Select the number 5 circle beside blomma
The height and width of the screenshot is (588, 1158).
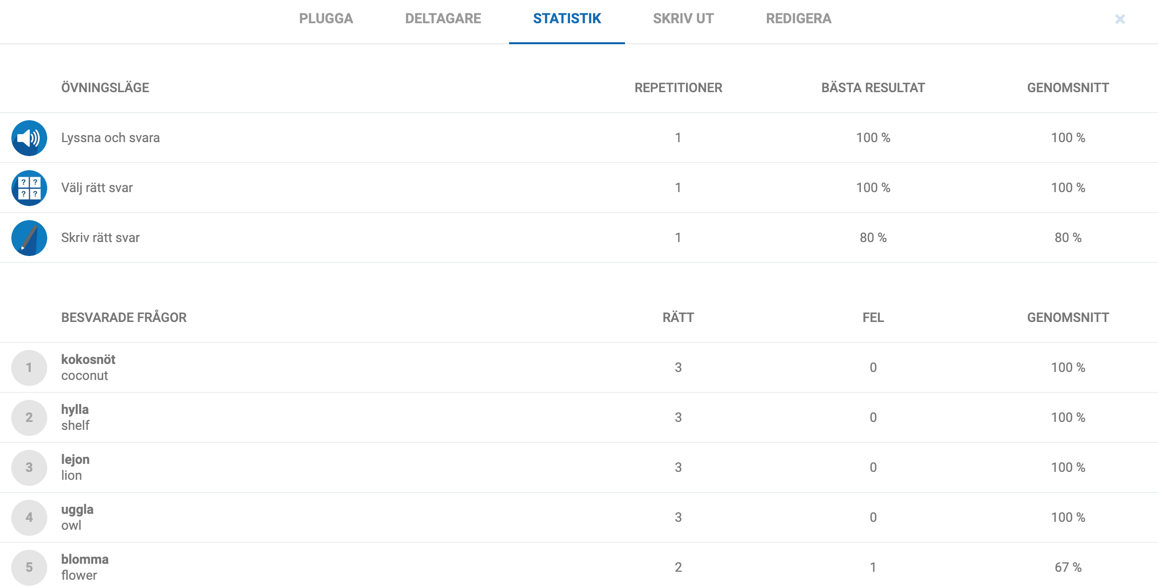click(x=29, y=567)
